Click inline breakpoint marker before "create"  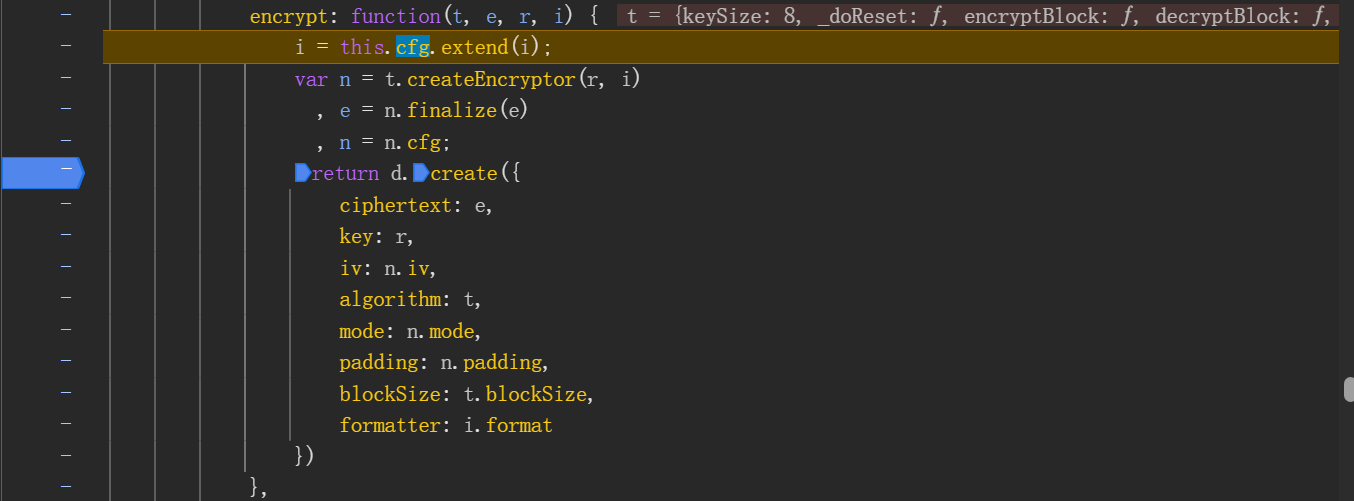coord(421,173)
